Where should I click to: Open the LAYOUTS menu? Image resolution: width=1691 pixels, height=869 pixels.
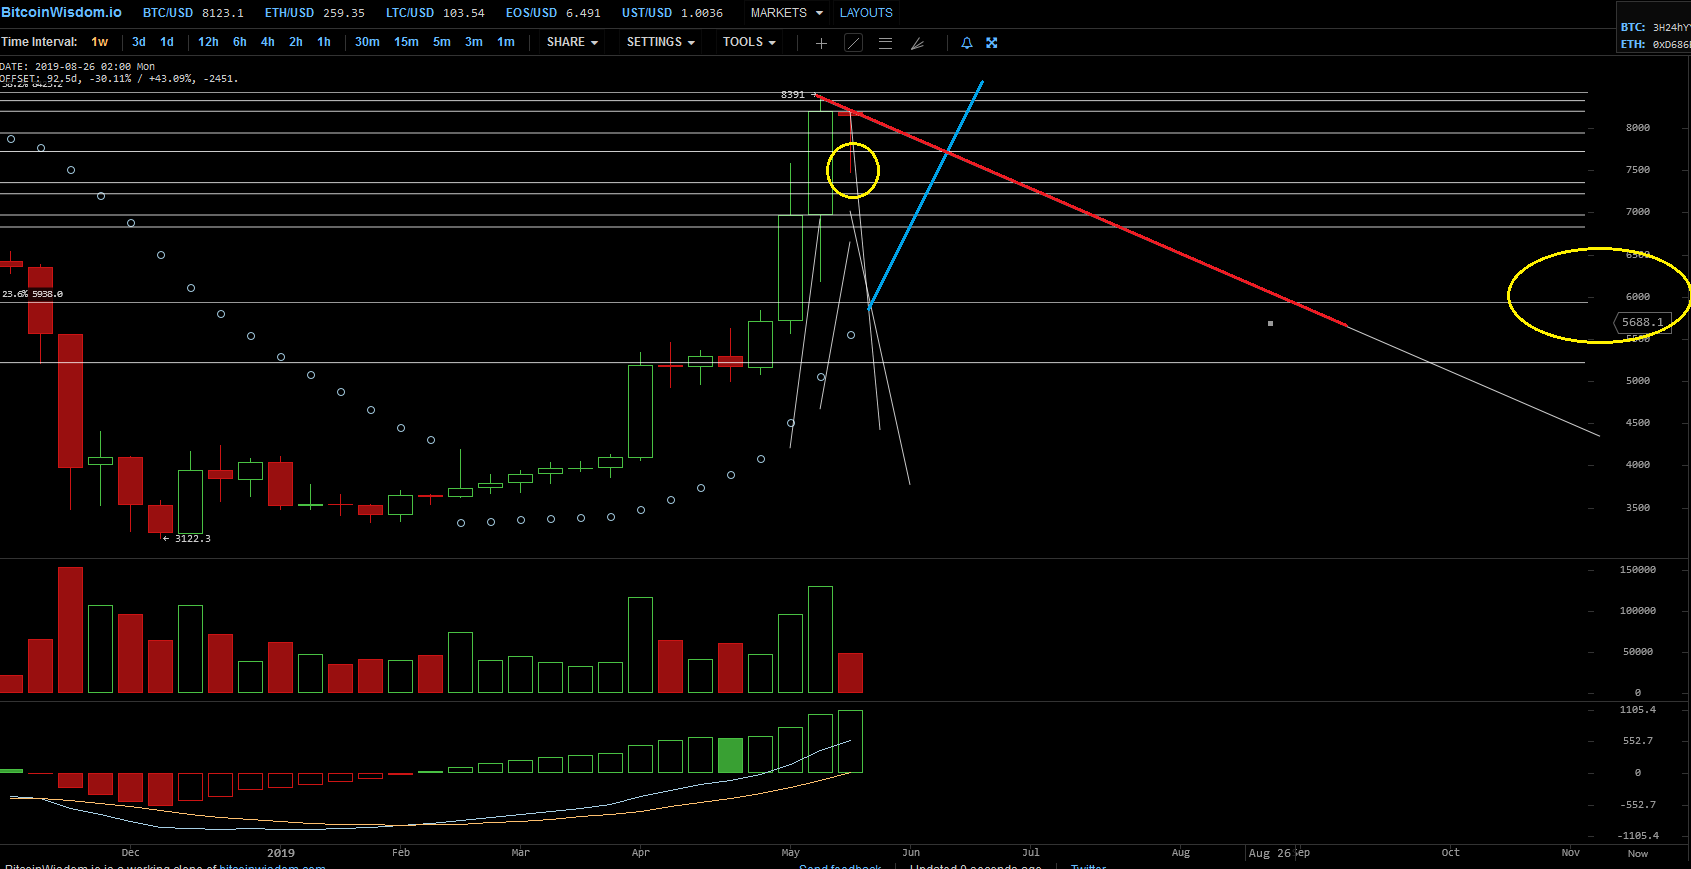pos(866,13)
